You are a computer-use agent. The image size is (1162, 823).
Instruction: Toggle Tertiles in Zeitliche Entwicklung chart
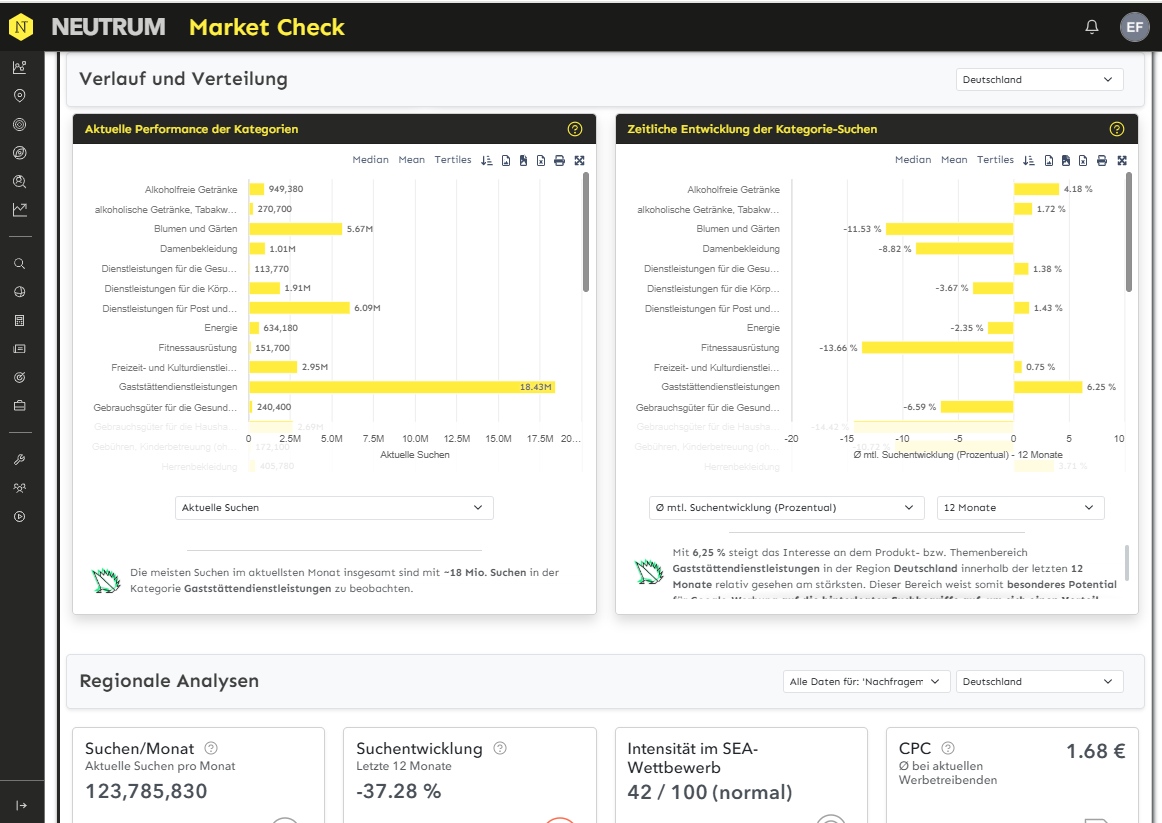click(x=995, y=159)
